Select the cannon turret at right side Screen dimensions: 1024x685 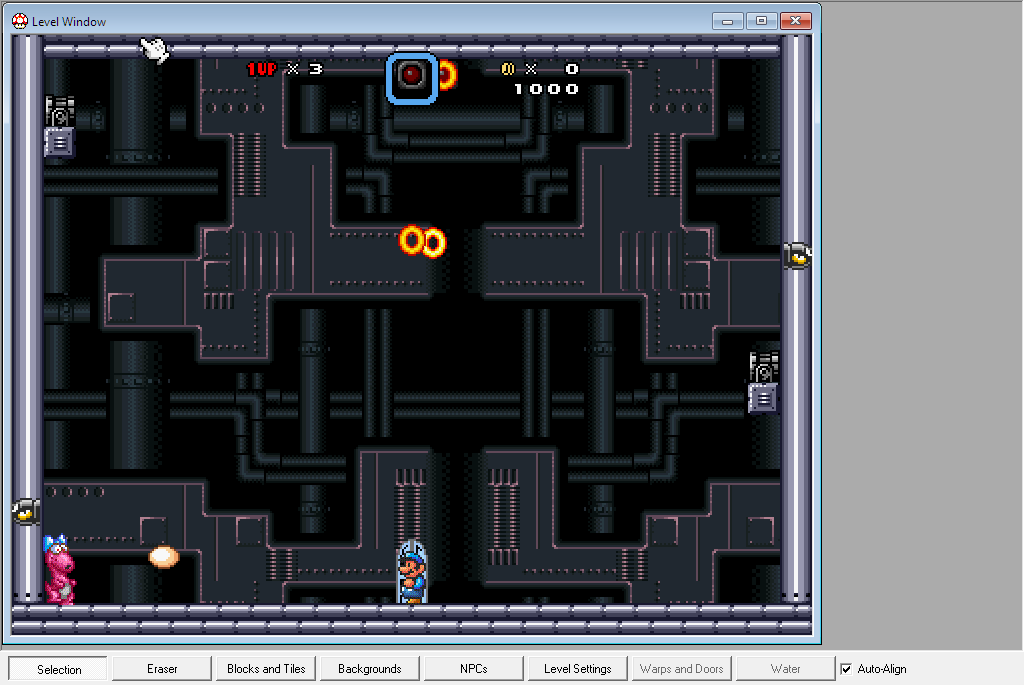pos(763,368)
